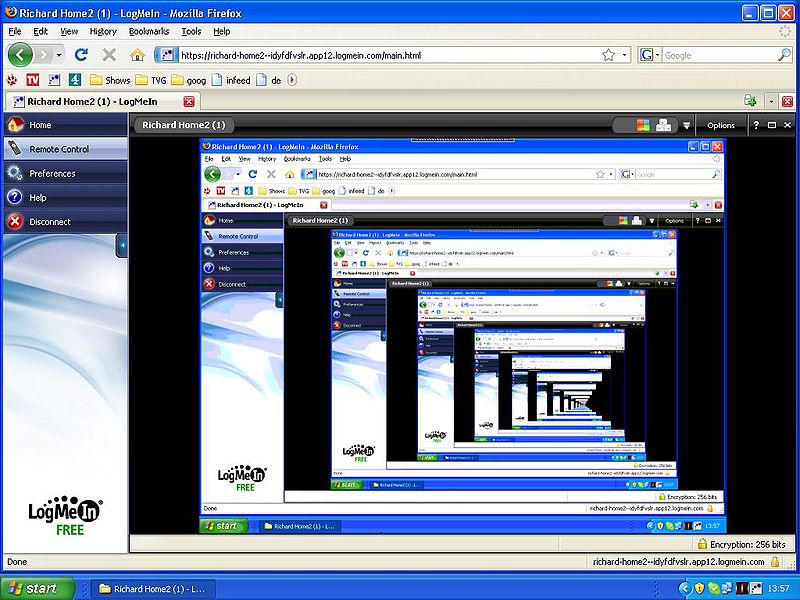Click the Done text in the main Firefox status bar
The height and width of the screenshot is (600, 800).
click(17, 562)
